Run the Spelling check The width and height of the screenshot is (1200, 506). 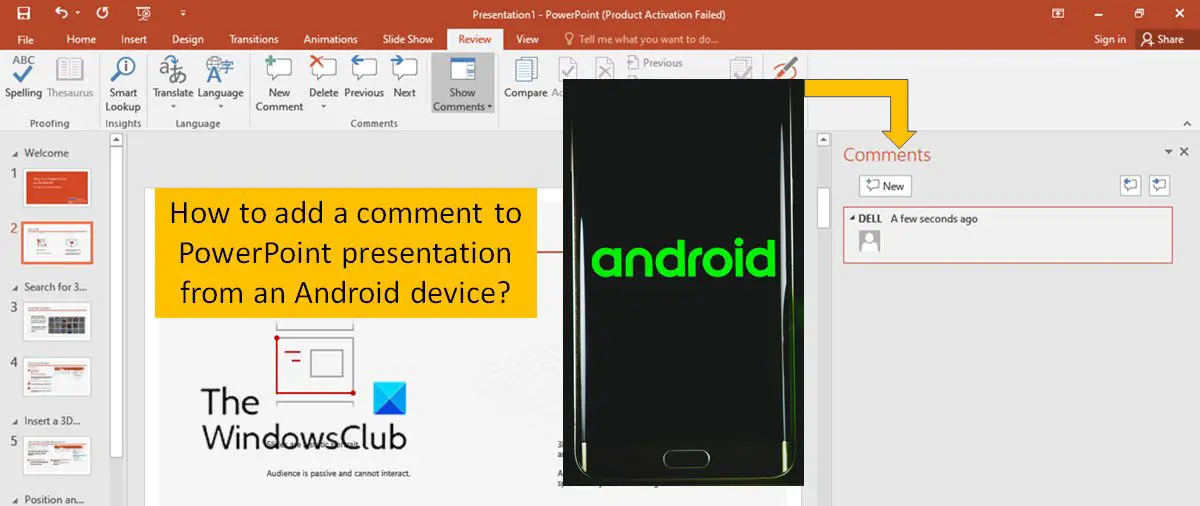pyautogui.click(x=23, y=78)
